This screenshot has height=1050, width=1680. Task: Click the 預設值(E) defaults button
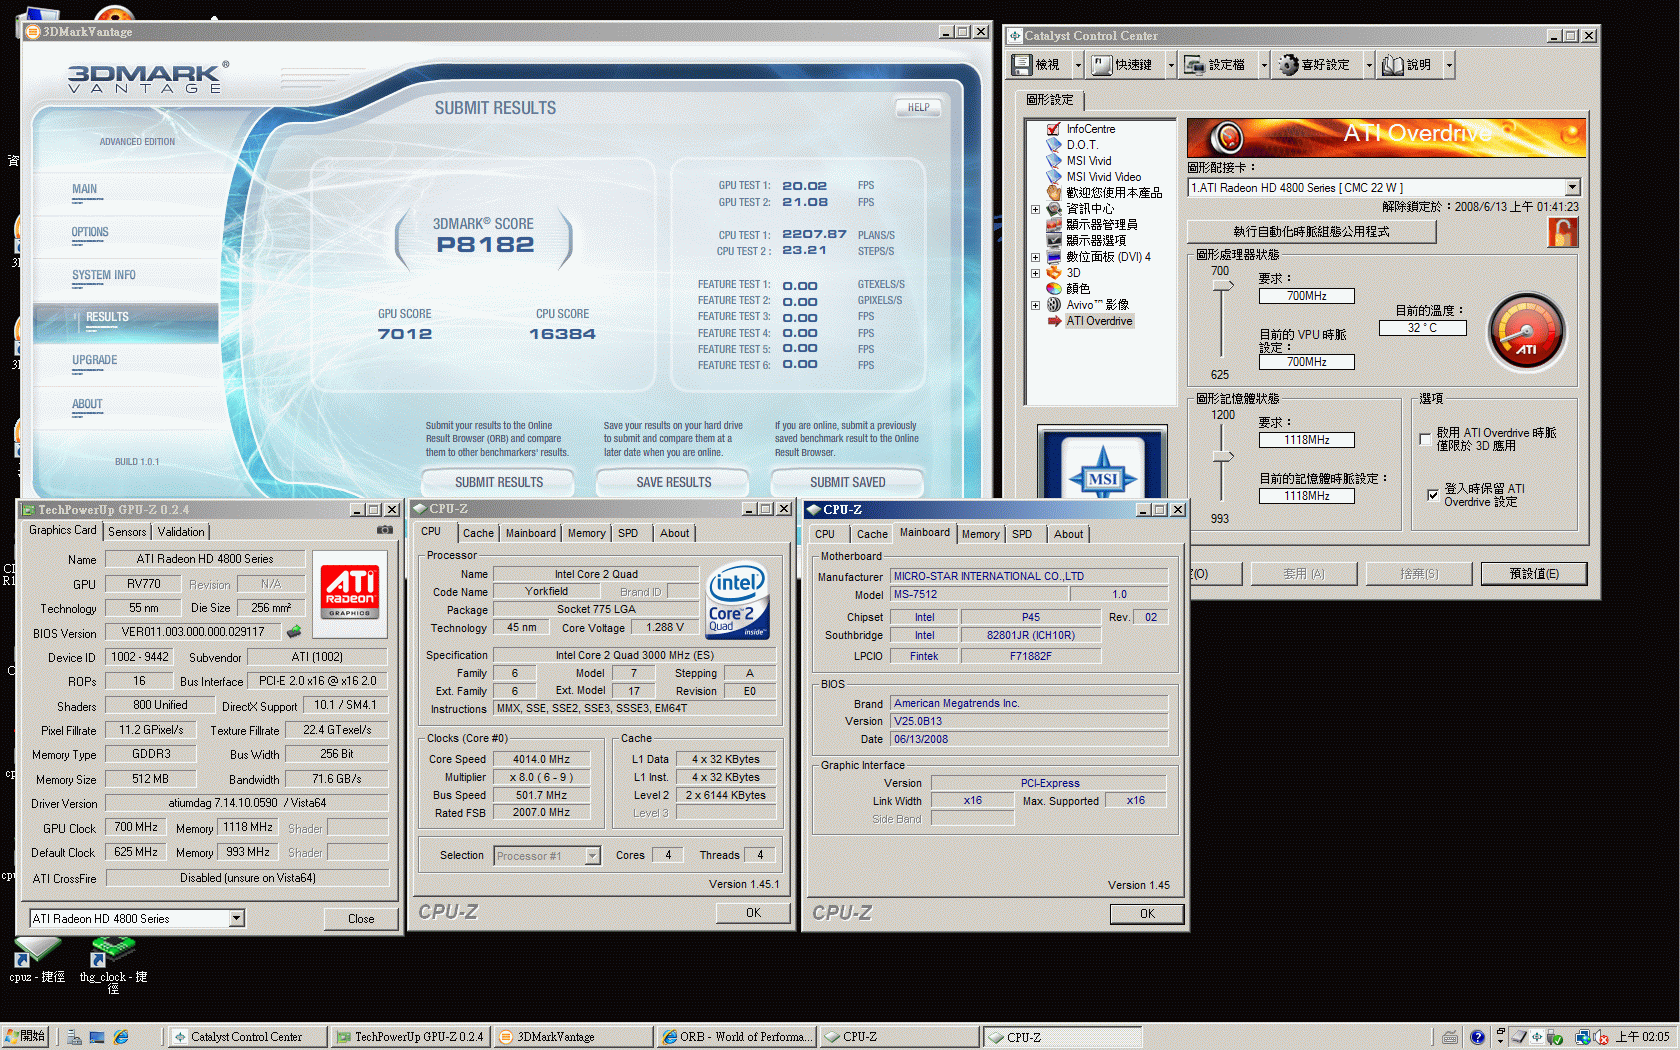1533,573
